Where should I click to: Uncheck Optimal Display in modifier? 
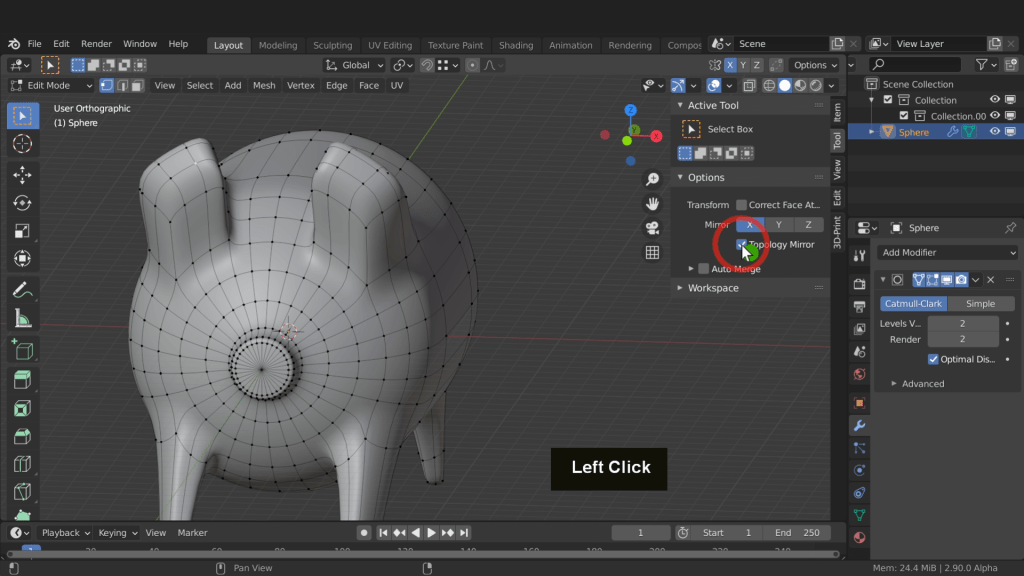[x=933, y=359]
